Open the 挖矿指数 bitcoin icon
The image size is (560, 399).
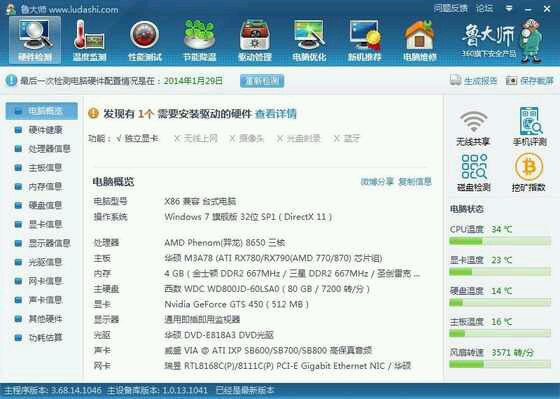(x=529, y=173)
